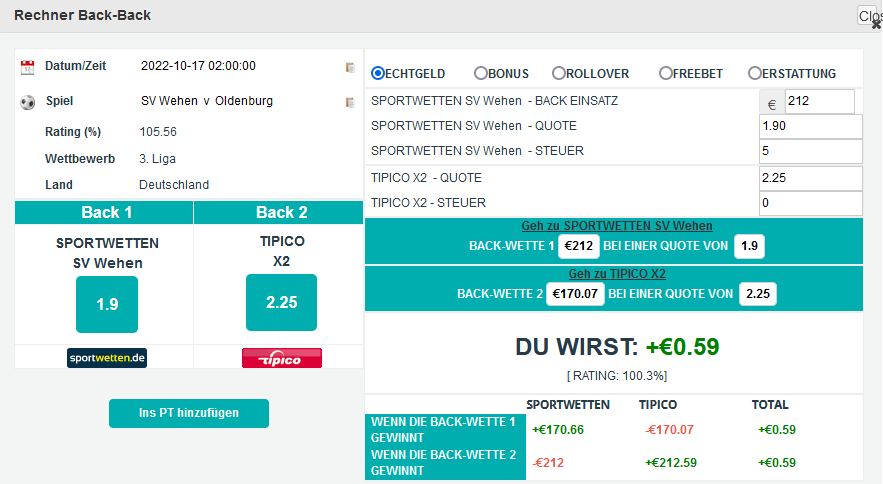Click the Back Einsatz field showing 212
The height and width of the screenshot is (484, 883).
pos(819,101)
